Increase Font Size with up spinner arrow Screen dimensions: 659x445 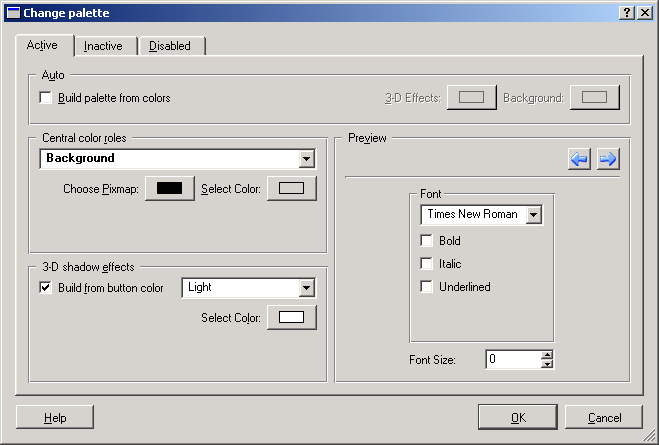coord(546,354)
